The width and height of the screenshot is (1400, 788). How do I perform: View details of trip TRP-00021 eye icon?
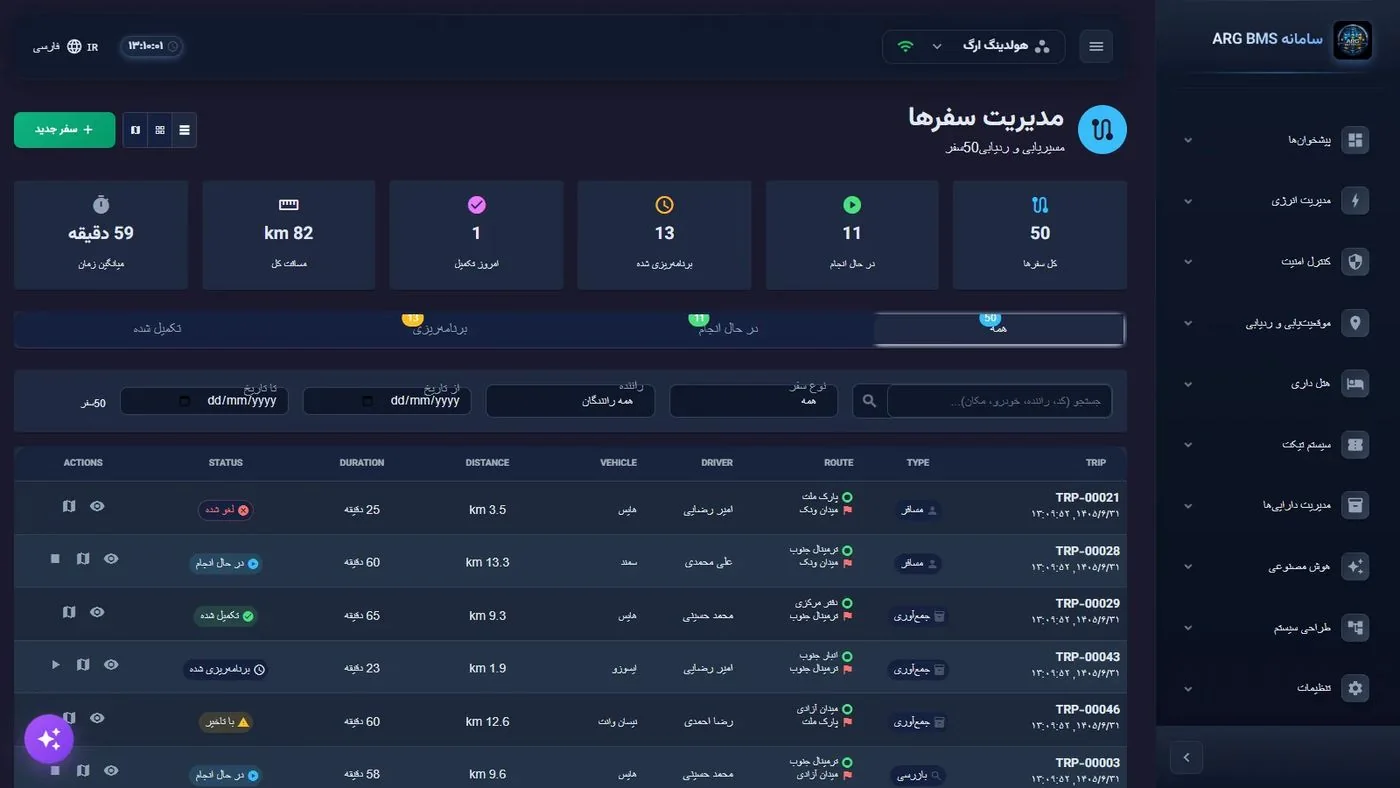click(x=97, y=506)
